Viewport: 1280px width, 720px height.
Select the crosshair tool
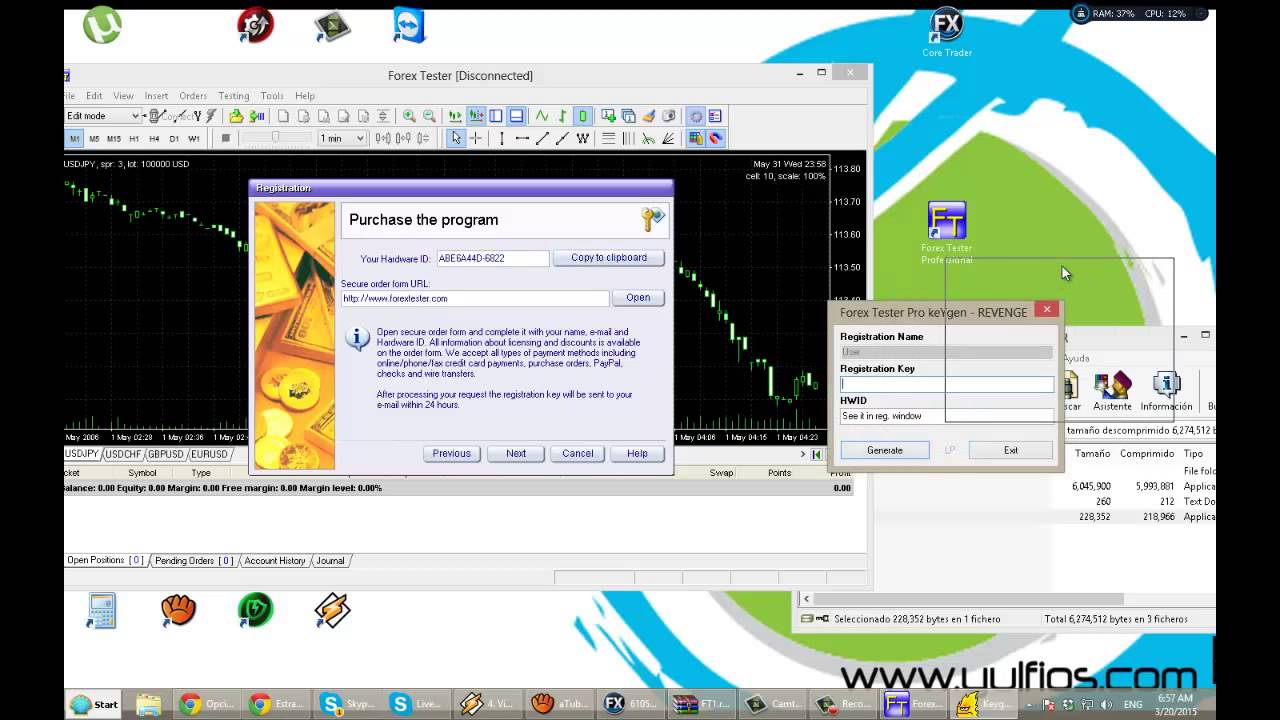click(x=476, y=138)
